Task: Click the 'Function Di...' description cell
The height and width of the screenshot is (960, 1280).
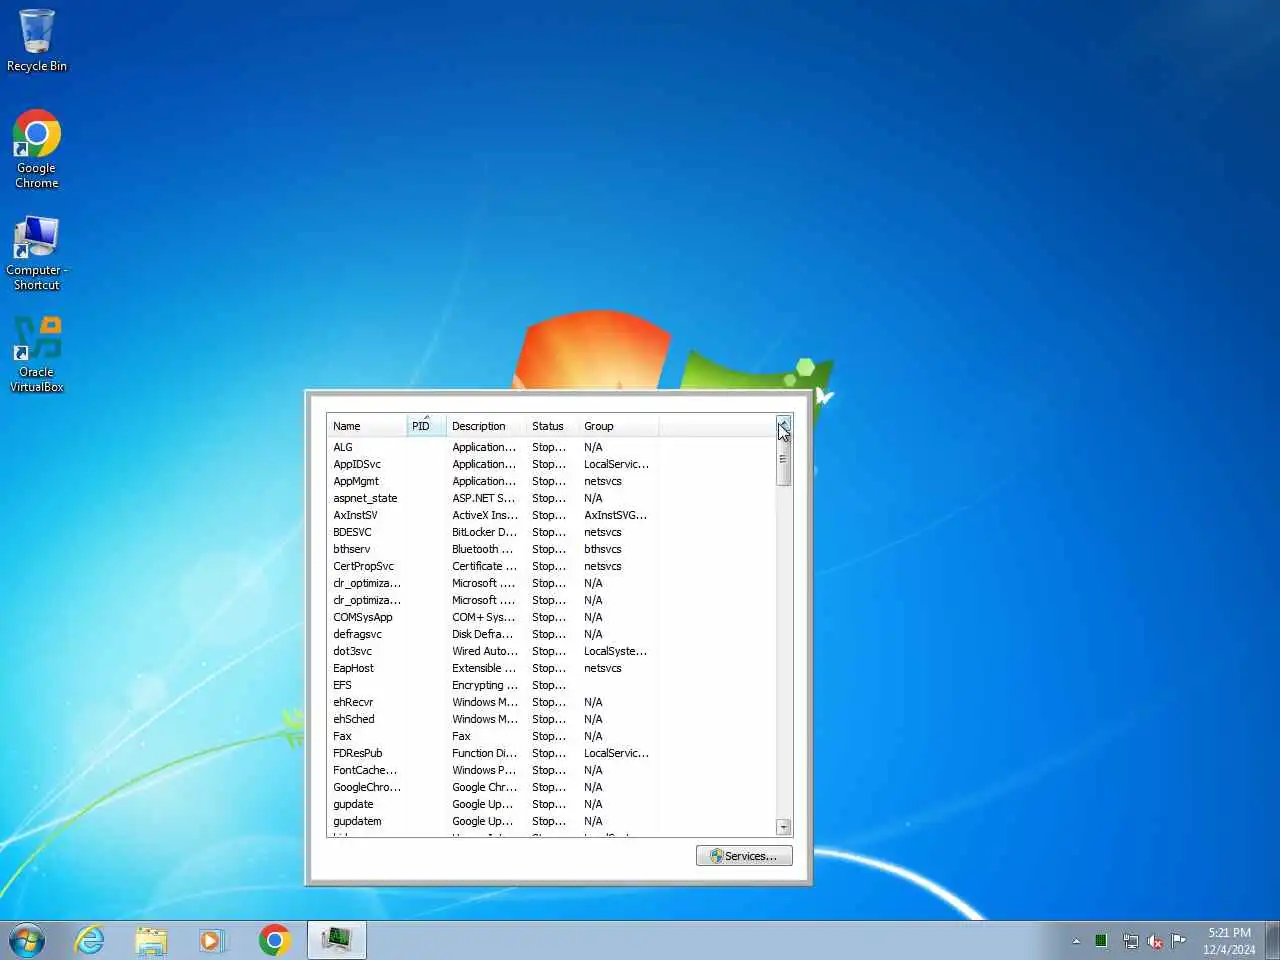Action: (485, 753)
